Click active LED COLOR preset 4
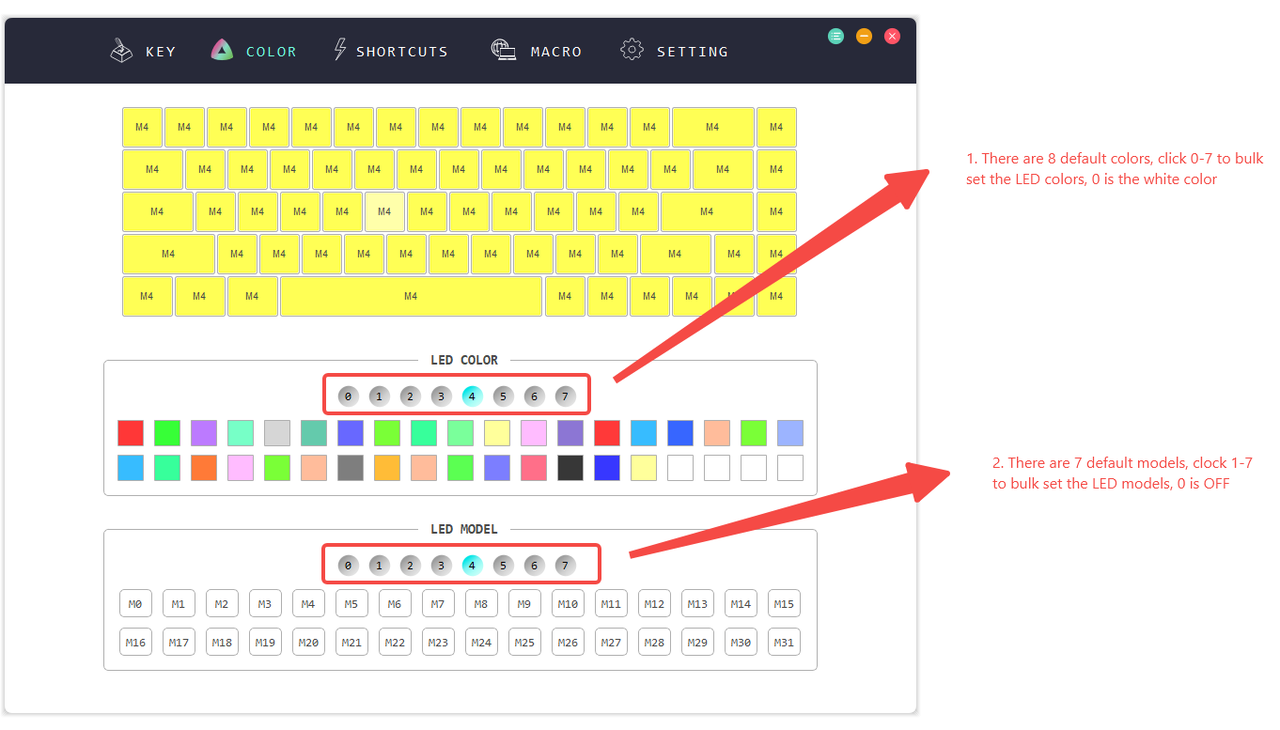This screenshot has height=730, width=1280. [x=472, y=396]
